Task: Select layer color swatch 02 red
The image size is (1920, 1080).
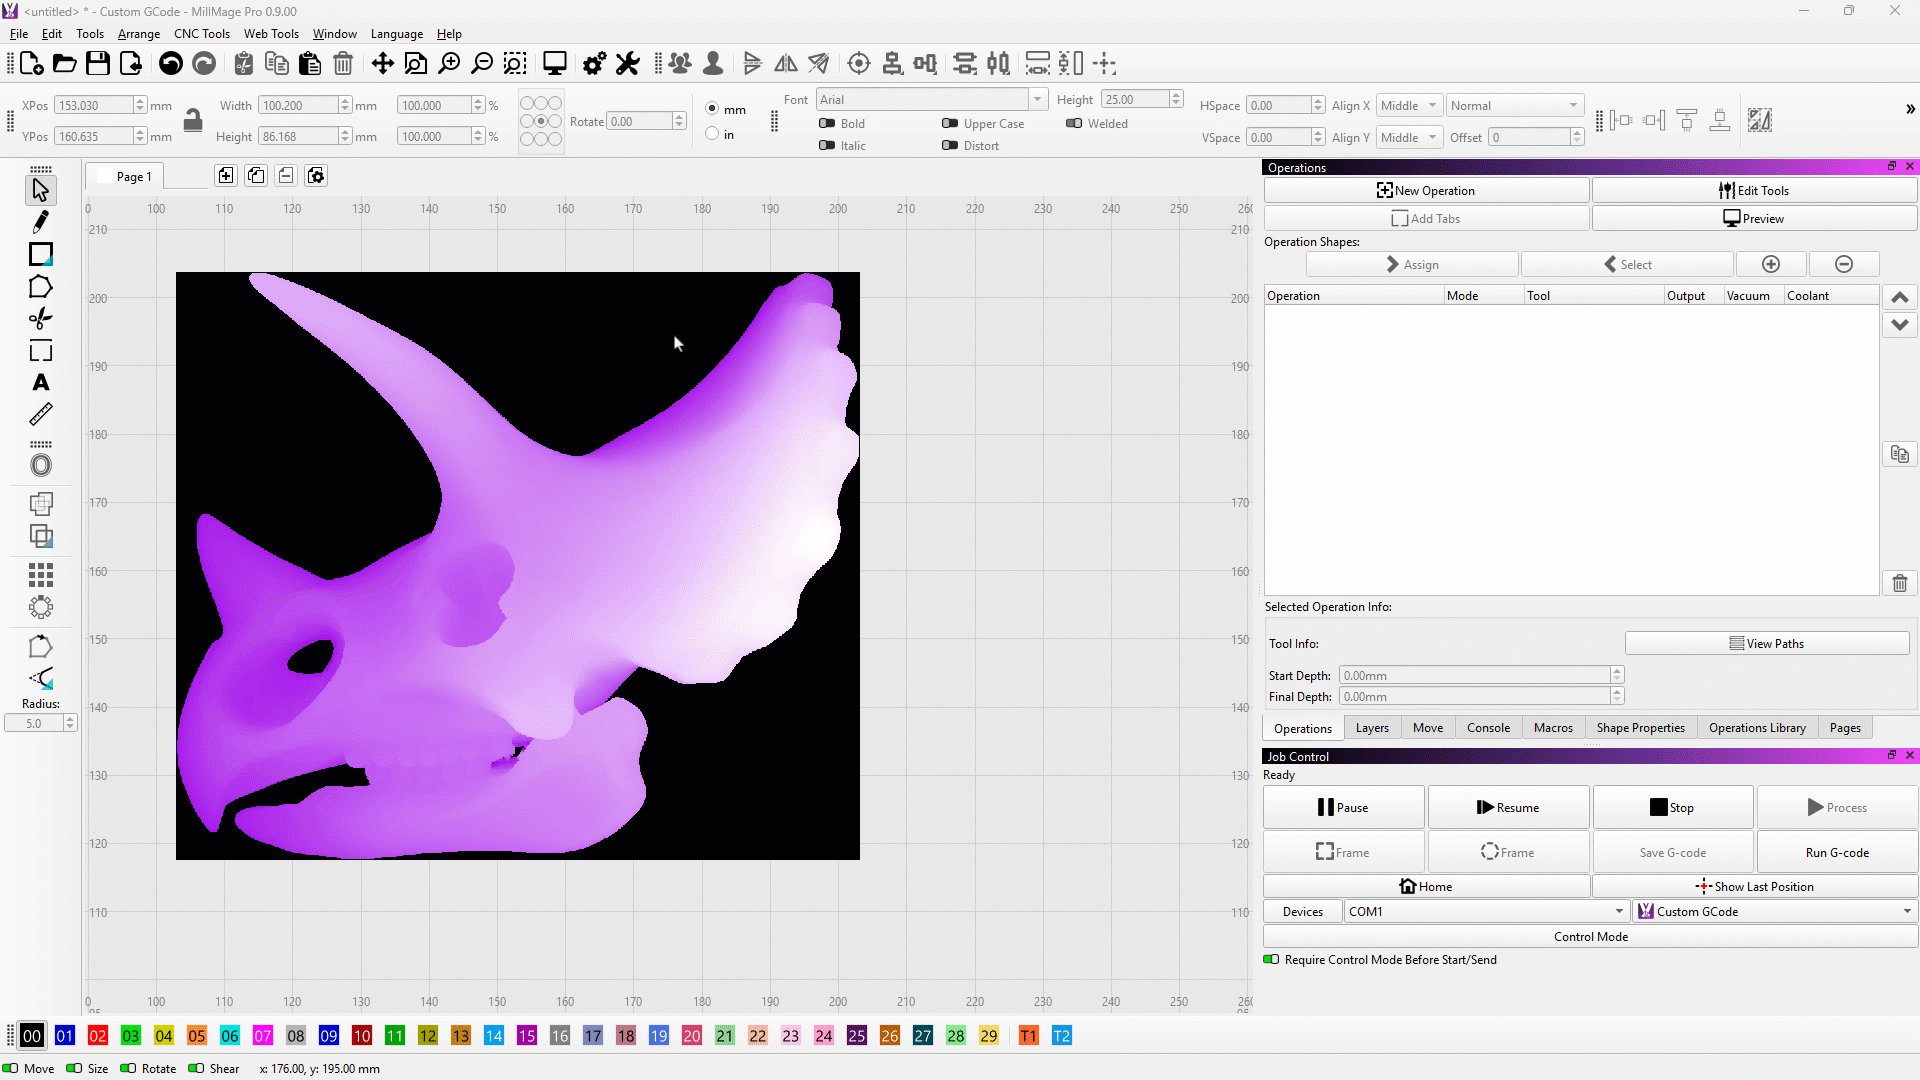Action: pos(97,1036)
